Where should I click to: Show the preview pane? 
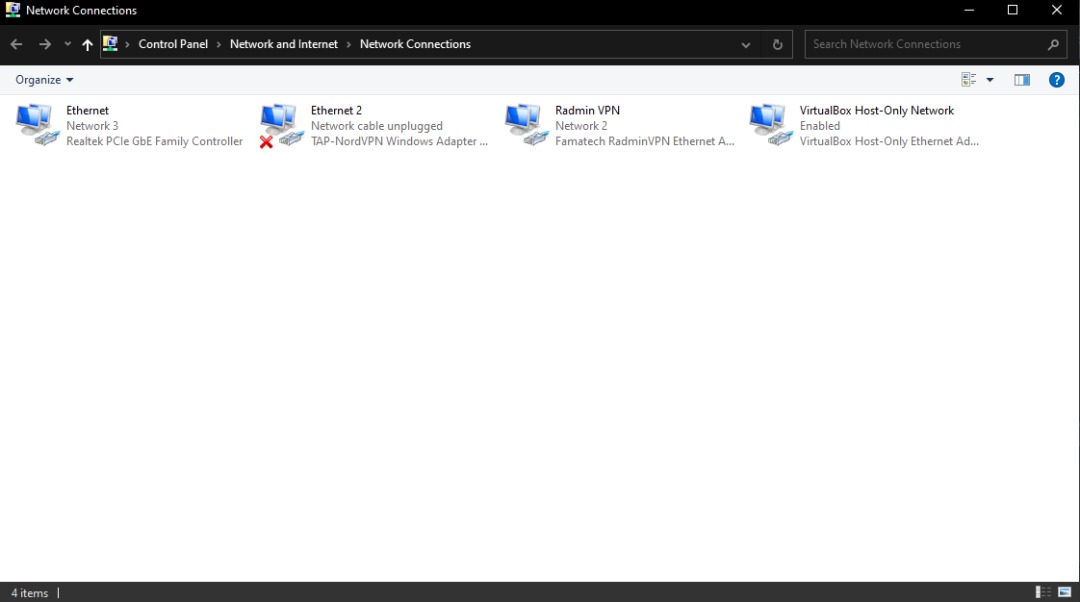pos(1021,80)
